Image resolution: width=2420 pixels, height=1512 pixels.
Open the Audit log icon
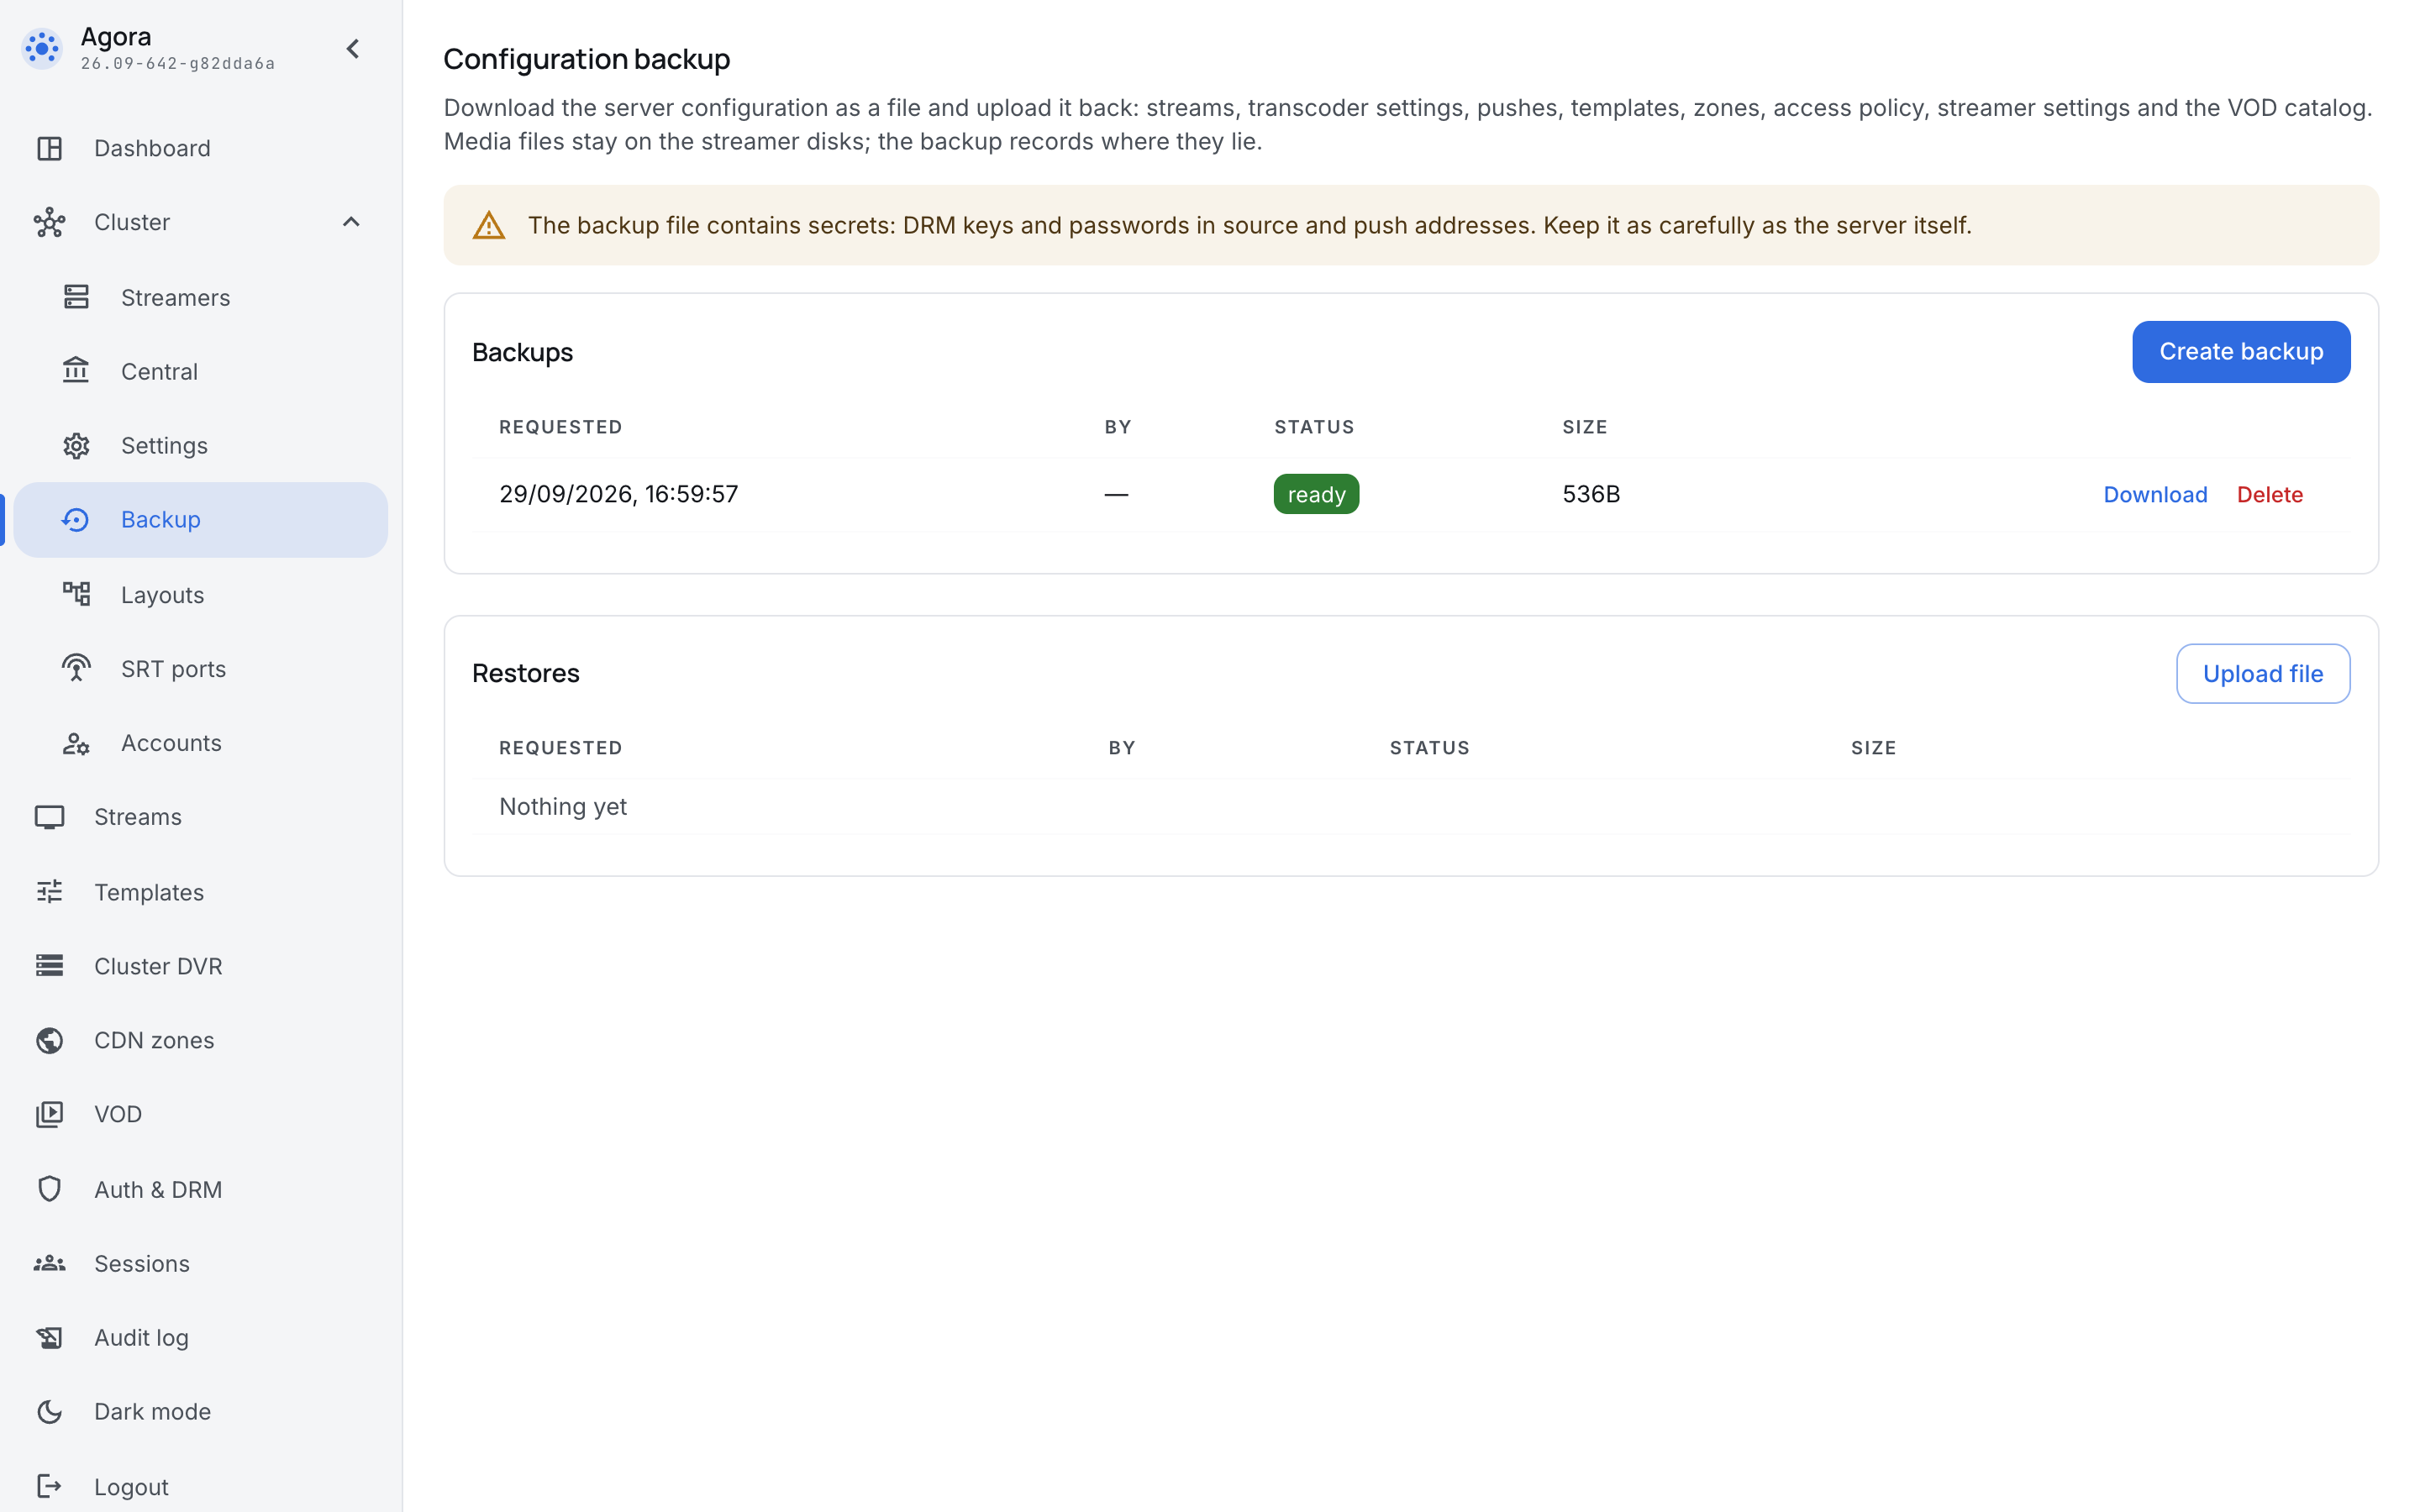49,1337
